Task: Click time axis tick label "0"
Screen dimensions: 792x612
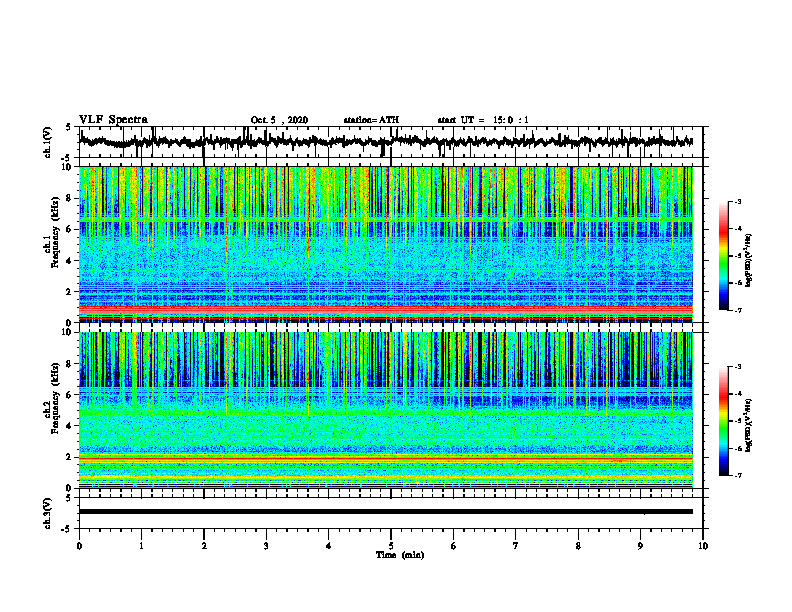Action: tap(79, 546)
